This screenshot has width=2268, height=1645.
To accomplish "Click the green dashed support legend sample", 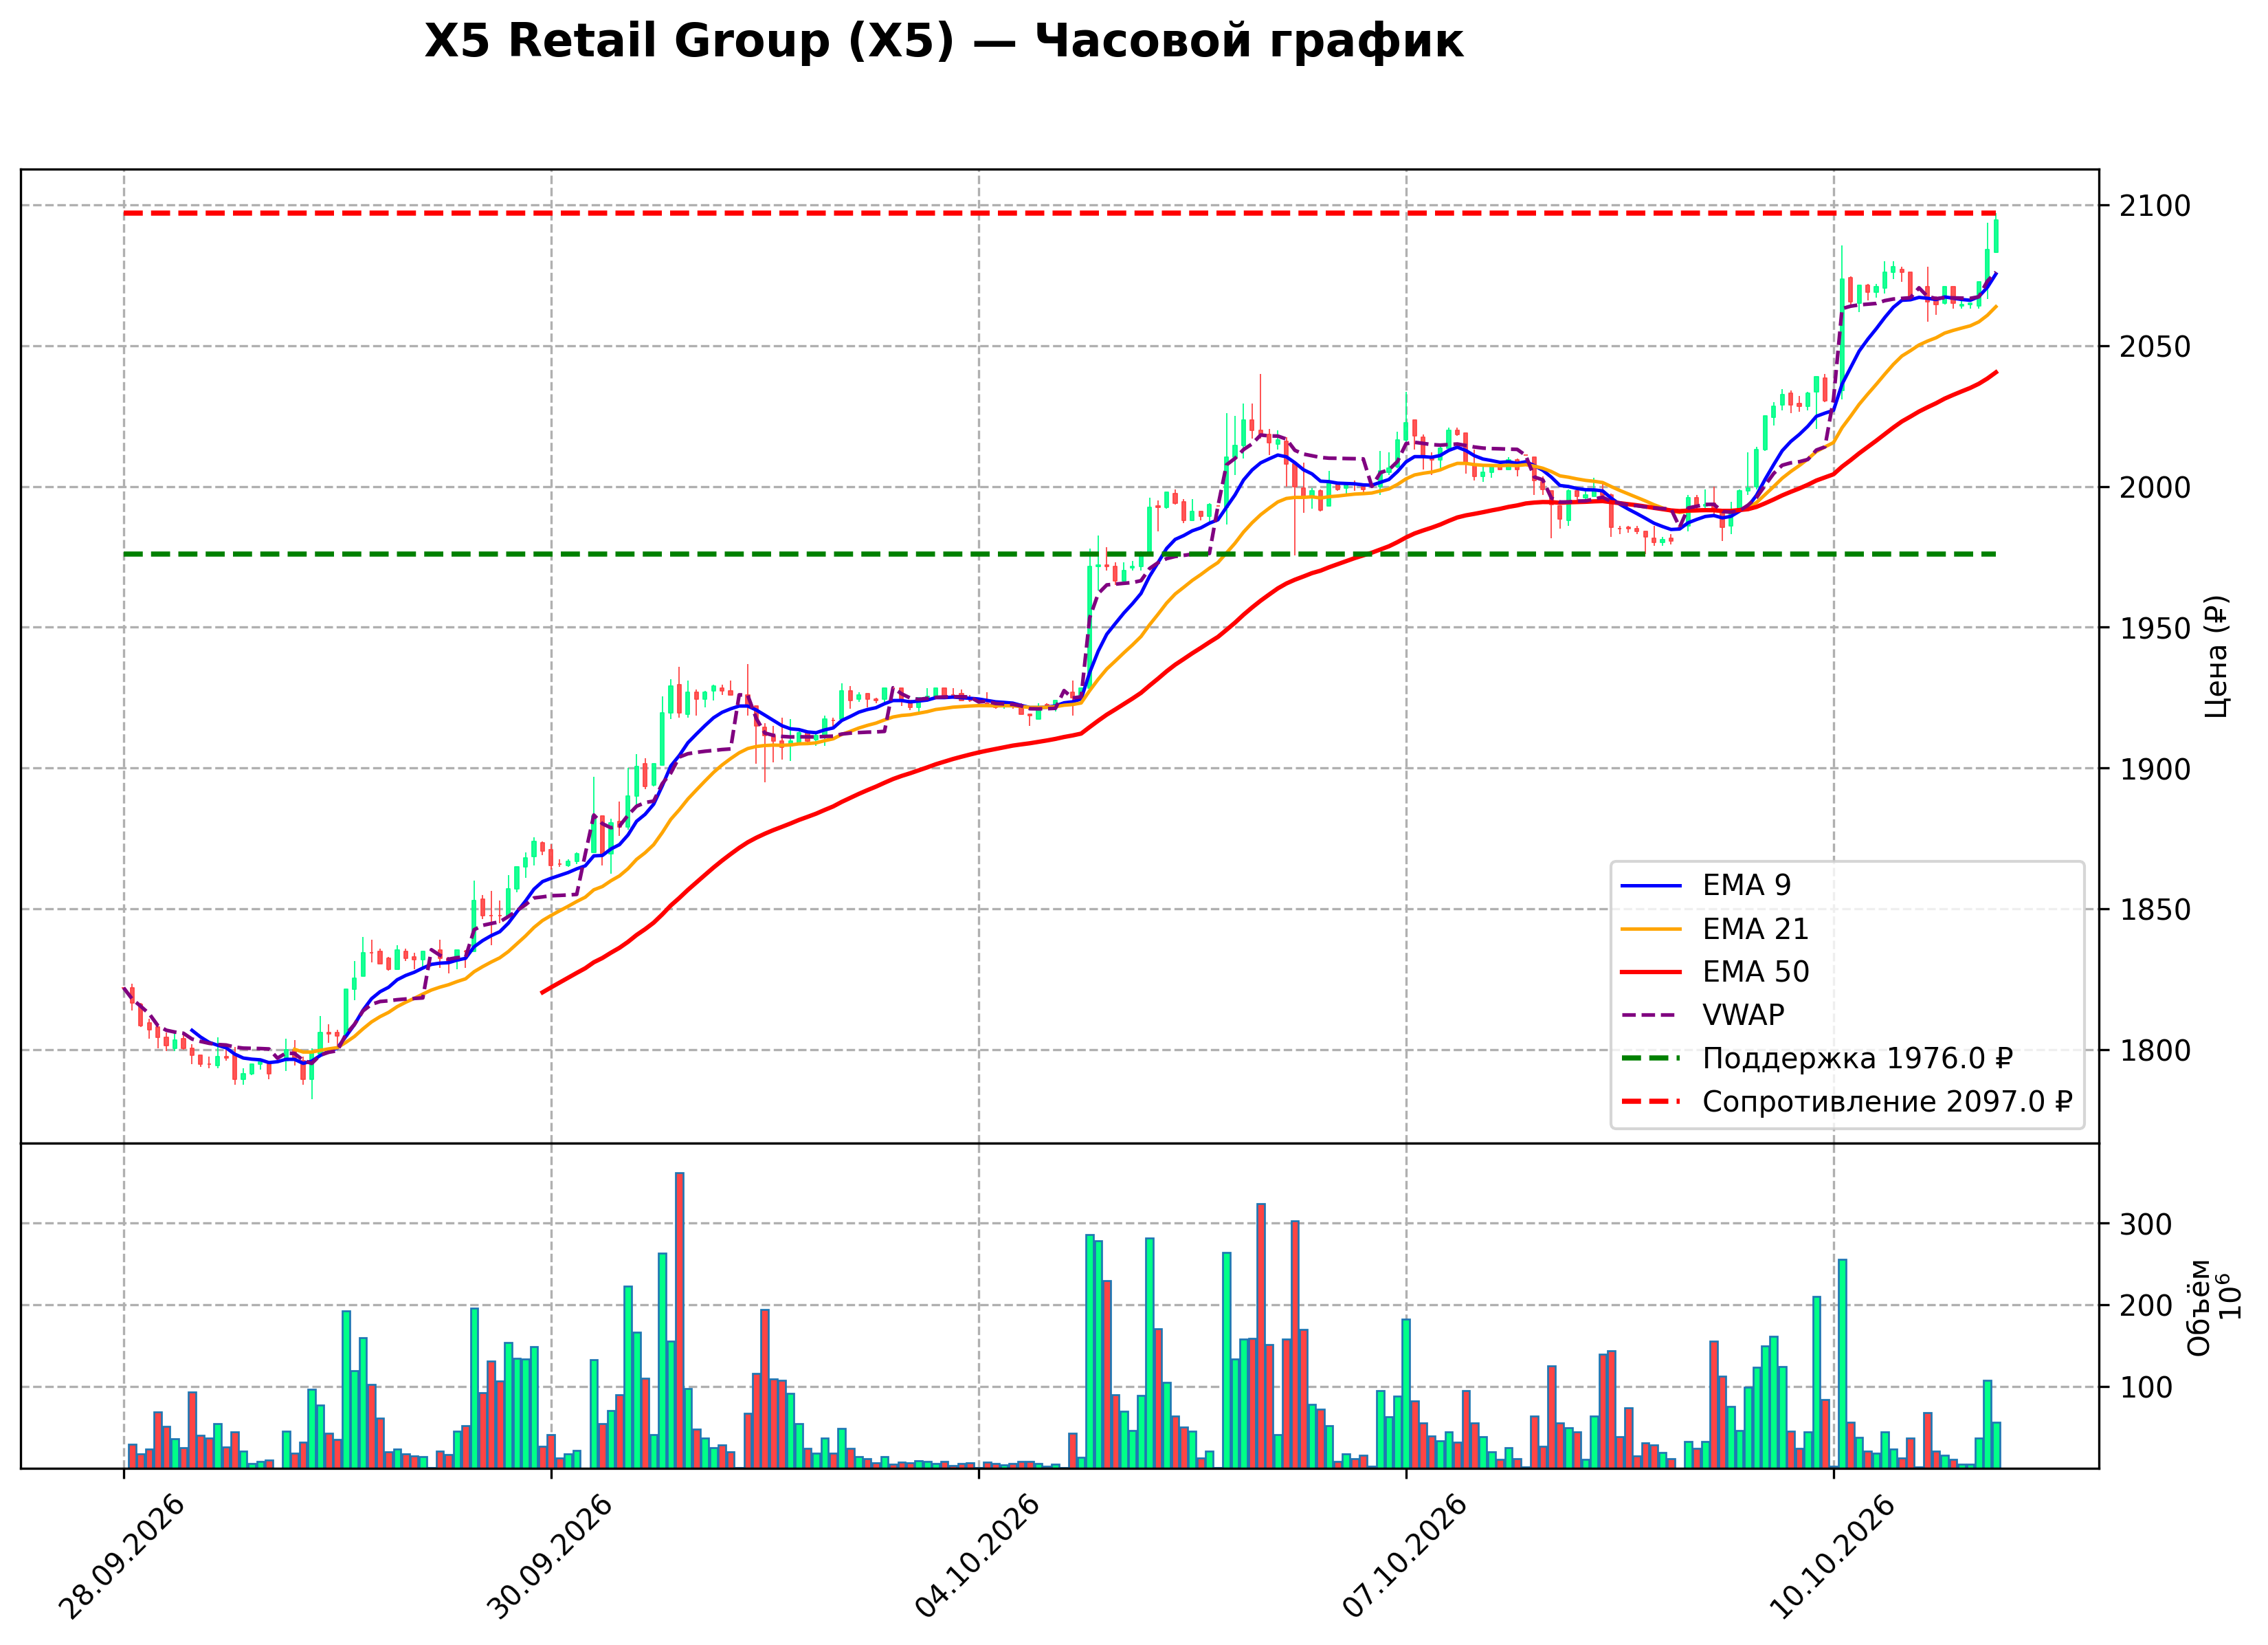I will 1650,1058.
